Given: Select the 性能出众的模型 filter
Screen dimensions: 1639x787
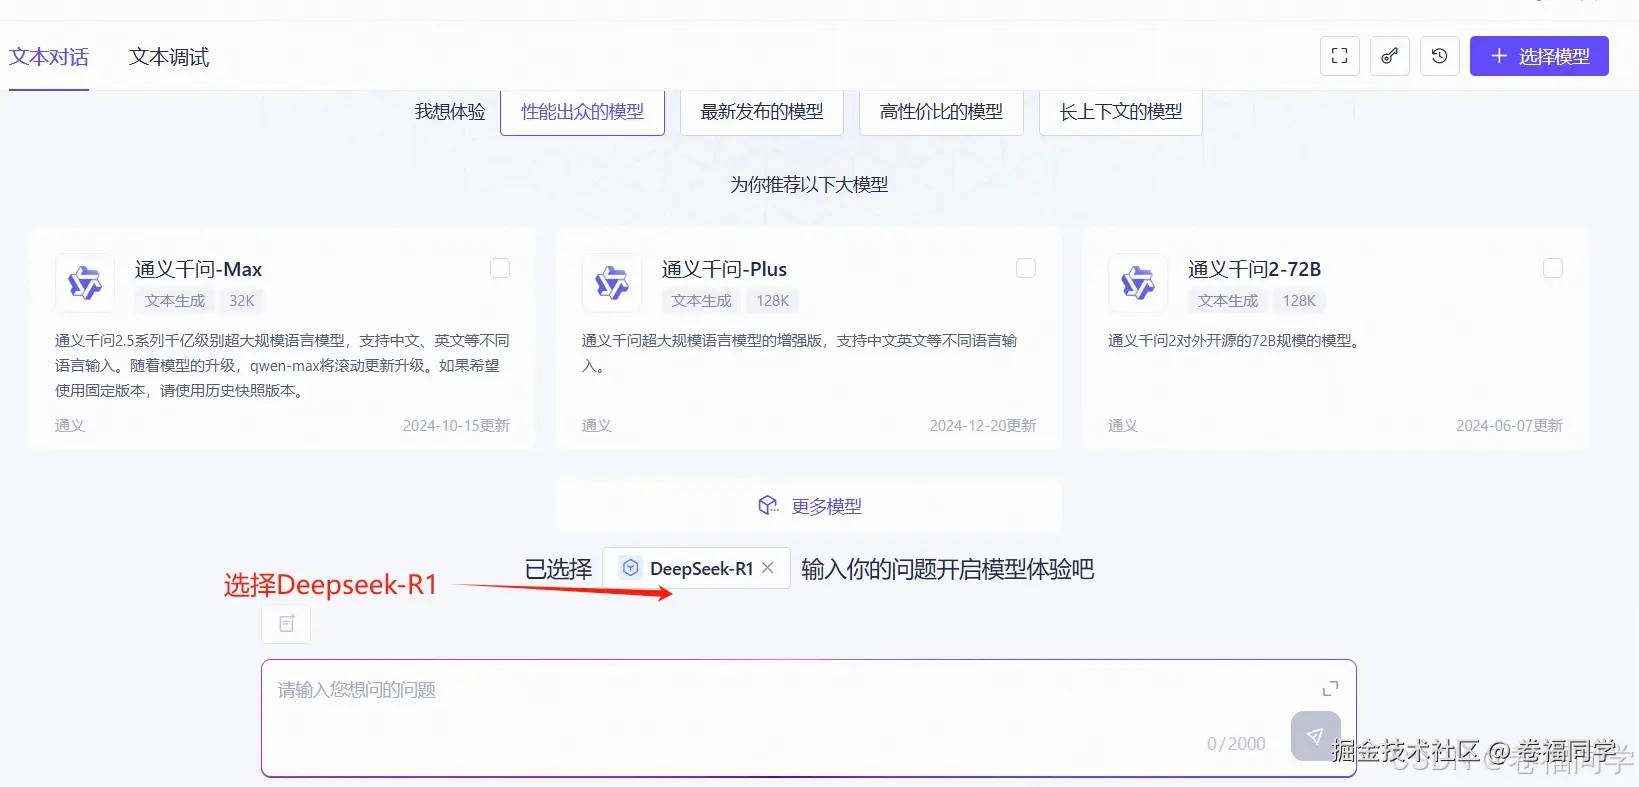Looking at the screenshot, I should click(582, 112).
